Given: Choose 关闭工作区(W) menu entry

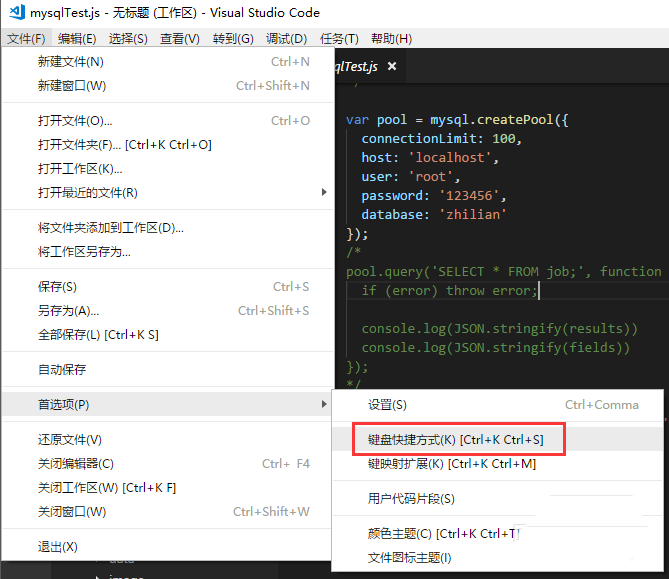Looking at the screenshot, I should tap(168, 488).
